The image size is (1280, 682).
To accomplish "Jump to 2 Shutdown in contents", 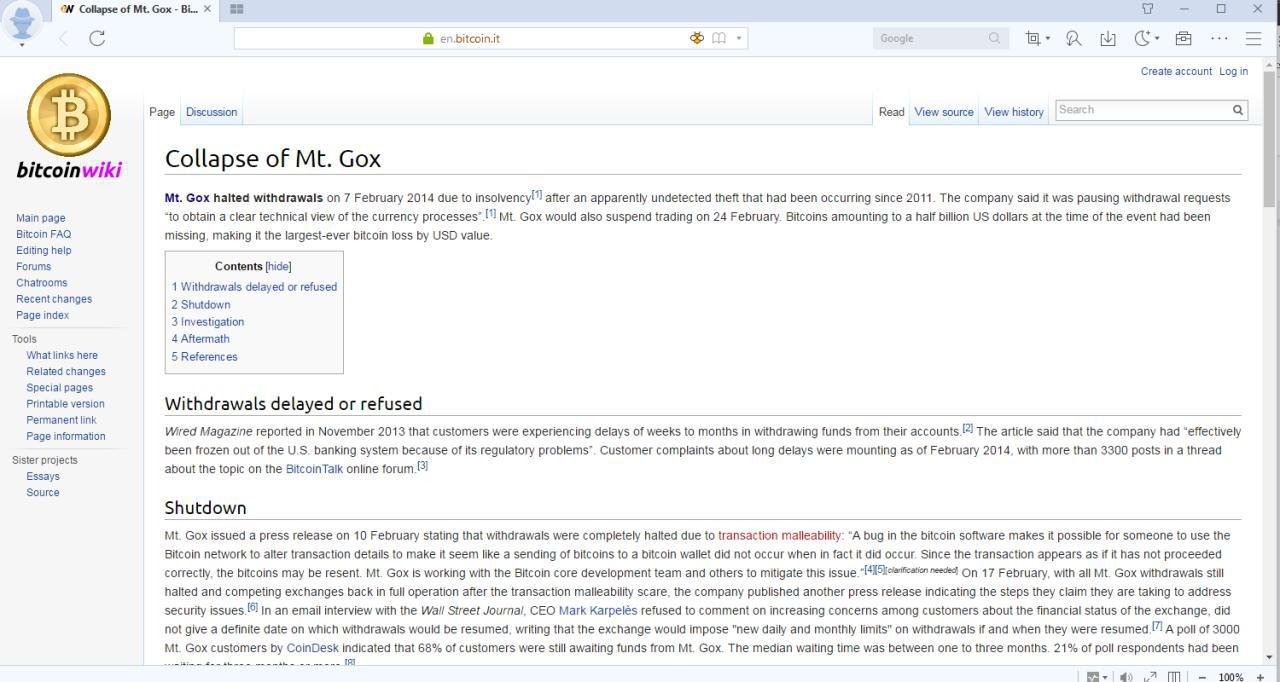I will pos(200,305).
